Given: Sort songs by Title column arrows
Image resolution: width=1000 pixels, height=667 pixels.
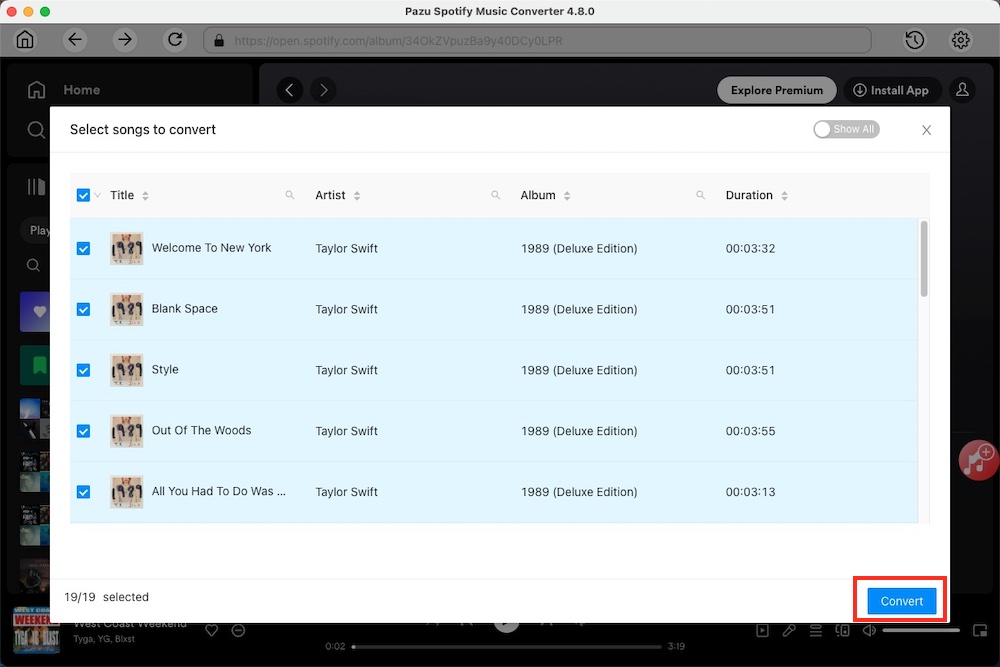Looking at the screenshot, I should pos(146,196).
